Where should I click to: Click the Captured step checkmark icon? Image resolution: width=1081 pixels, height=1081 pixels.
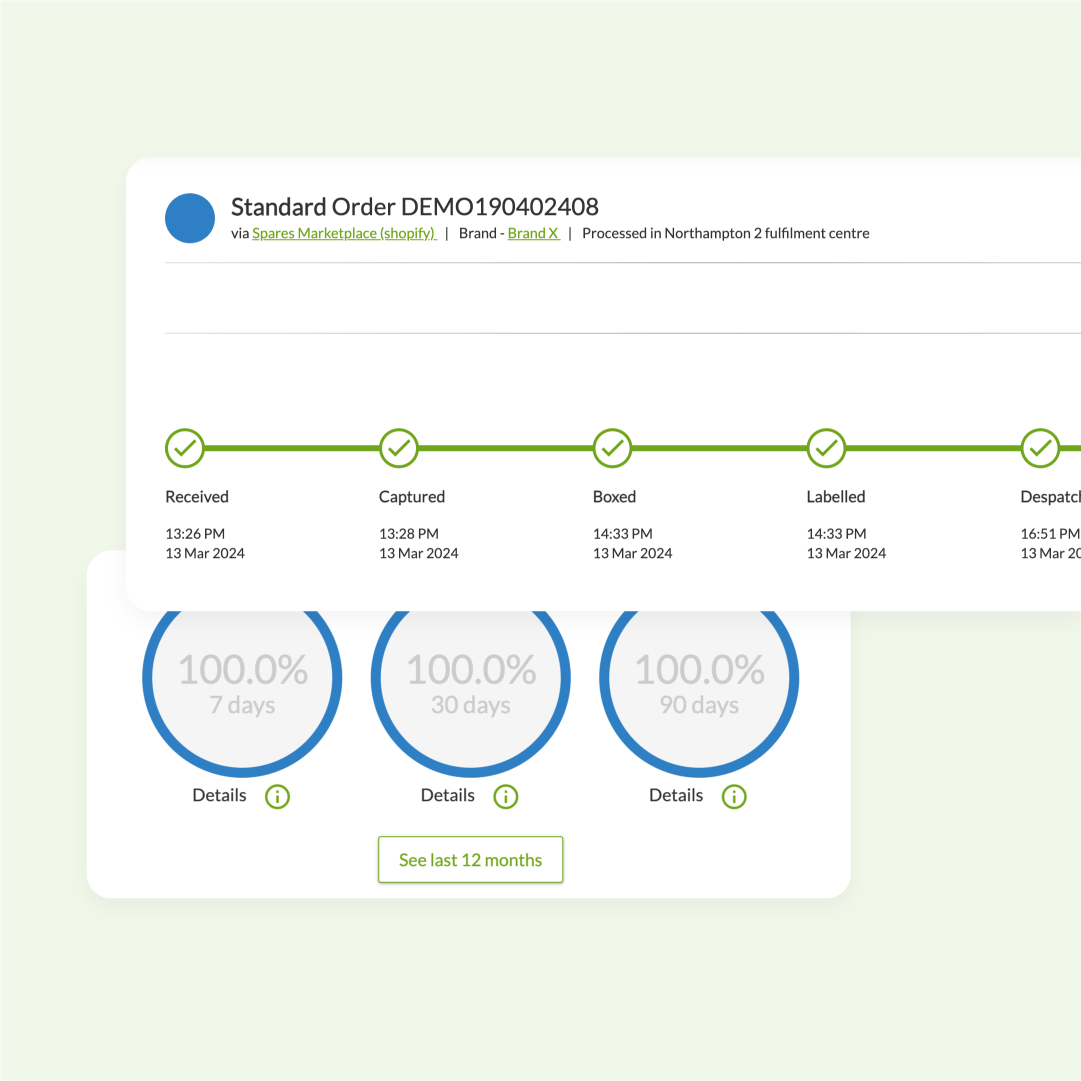[x=399, y=448]
